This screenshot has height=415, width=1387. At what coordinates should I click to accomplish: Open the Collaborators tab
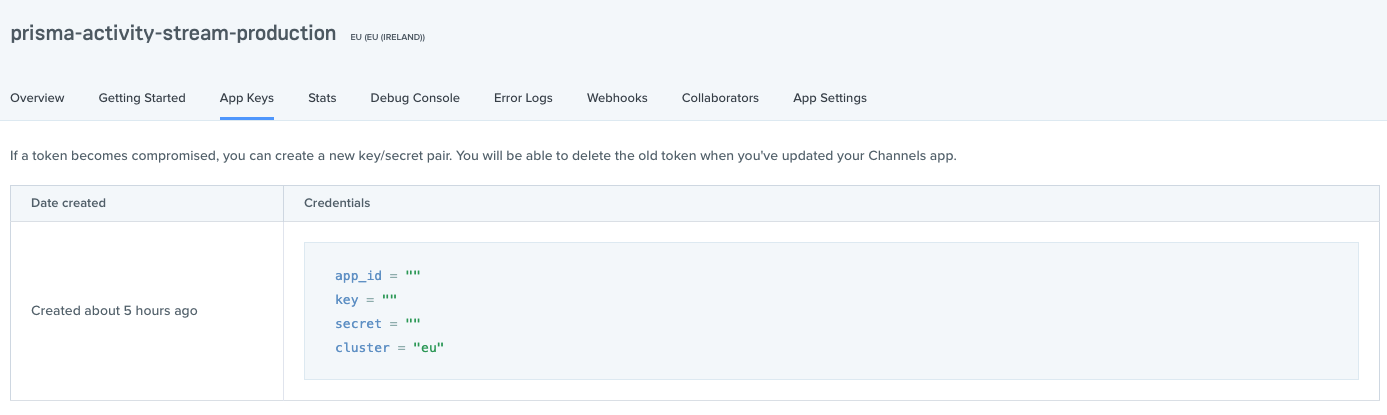(720, 98)
